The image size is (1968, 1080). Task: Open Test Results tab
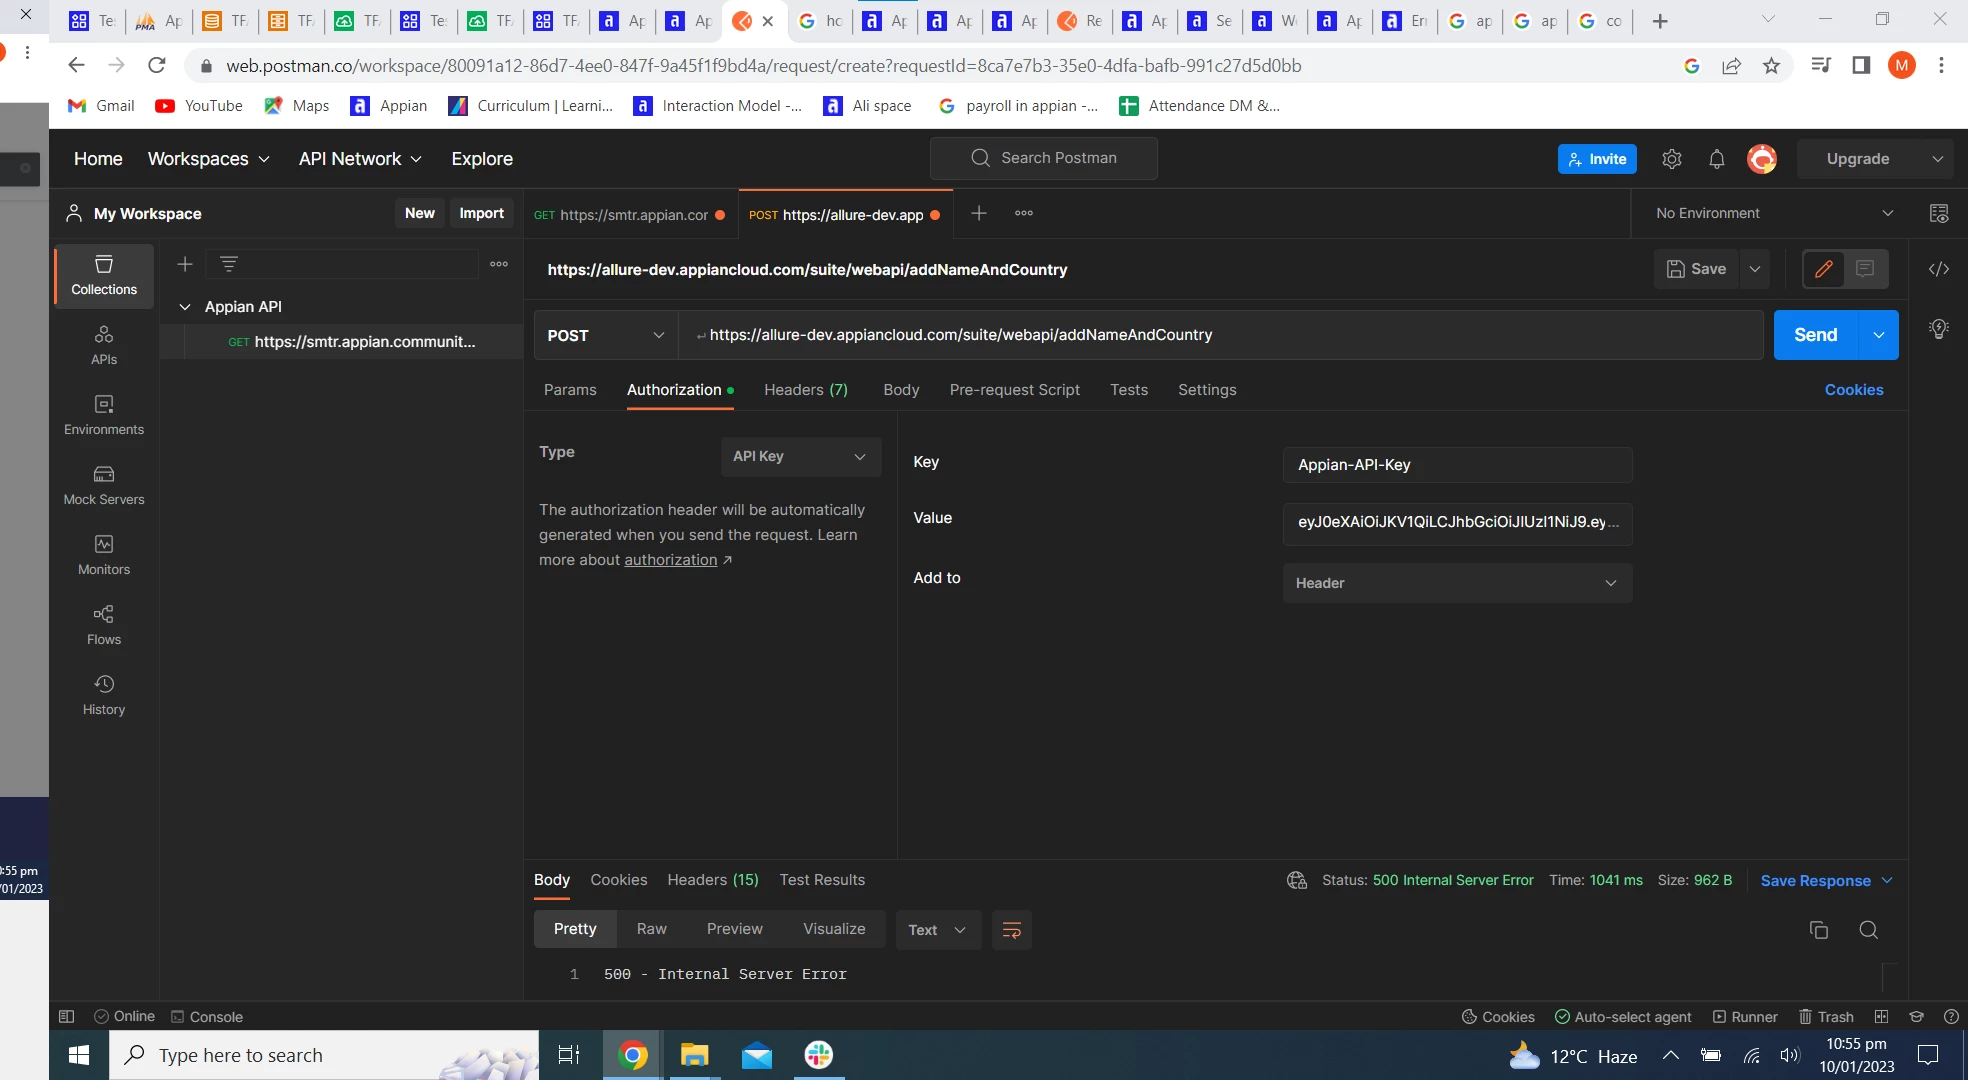822,880
